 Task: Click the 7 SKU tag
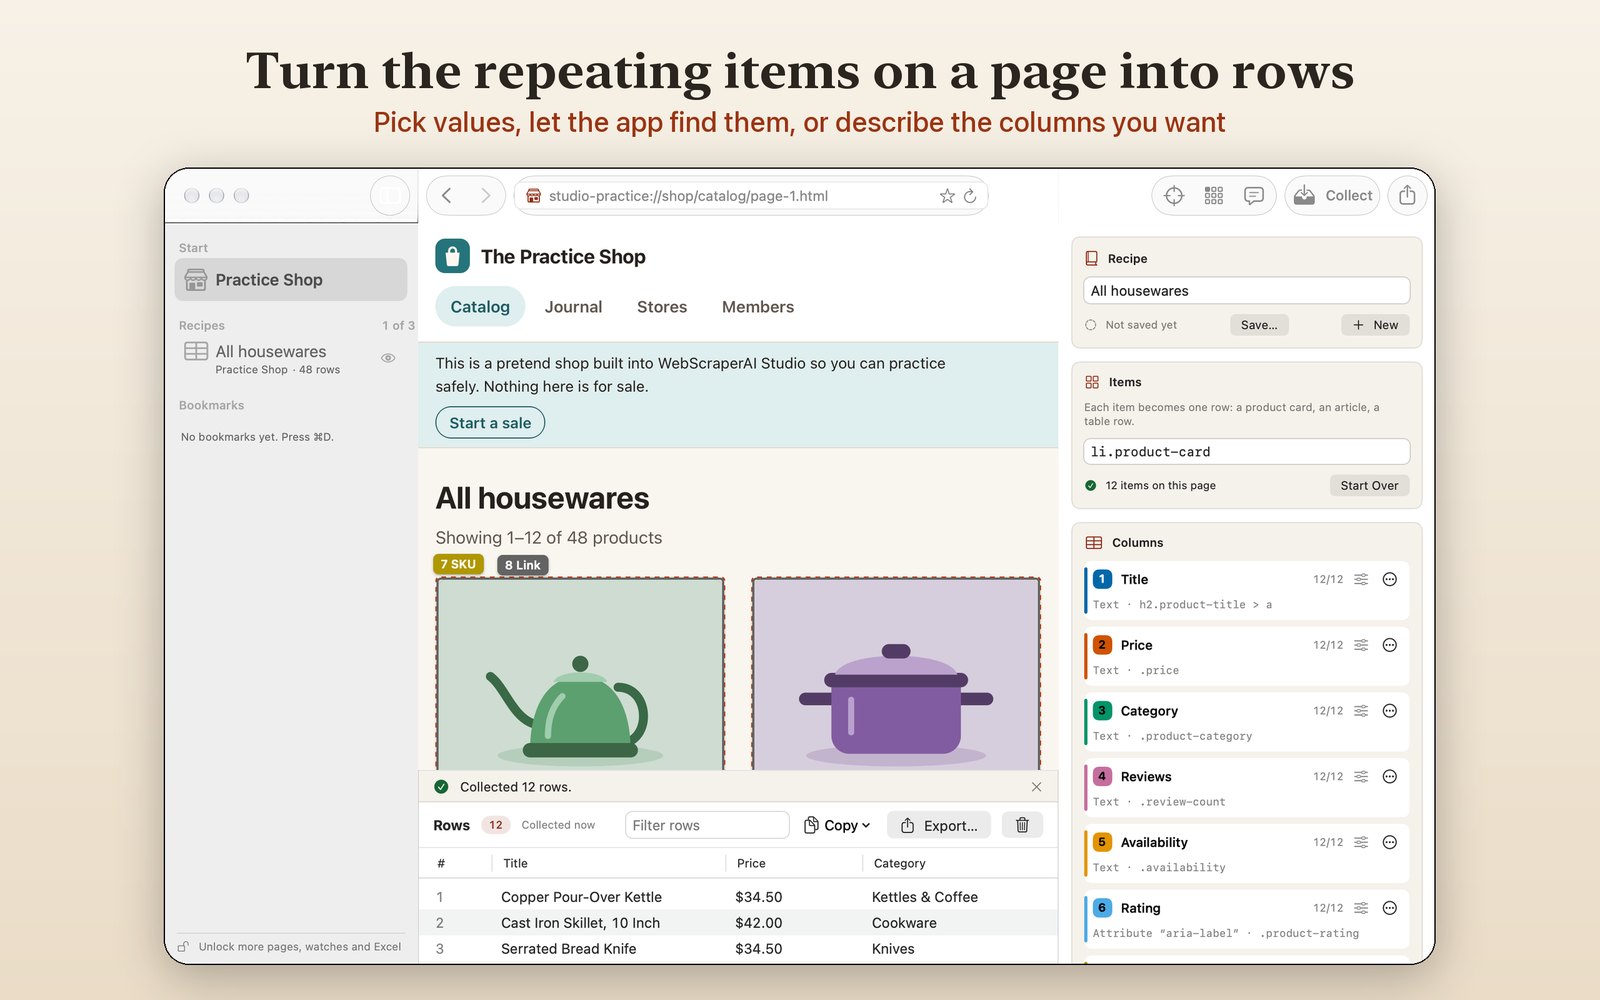pos(458,564)
